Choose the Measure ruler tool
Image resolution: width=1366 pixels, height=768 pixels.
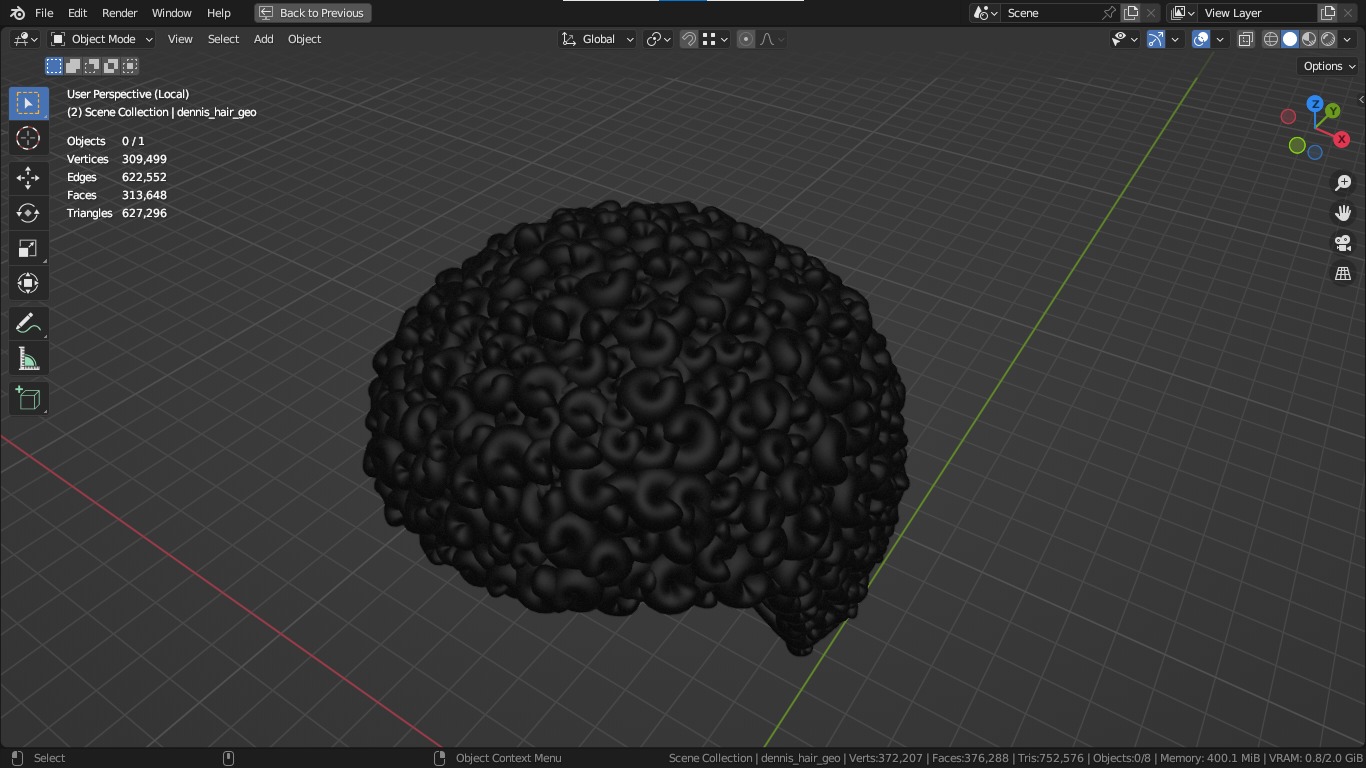click(28, 359)
